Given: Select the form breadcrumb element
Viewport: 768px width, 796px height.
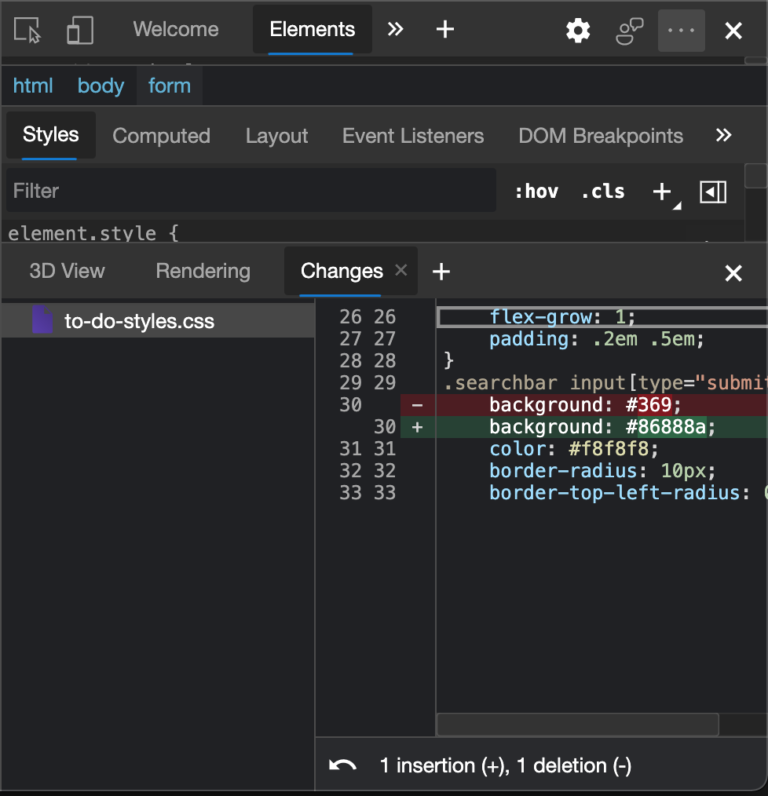Looking at the screenshot, I should point(169,86).
